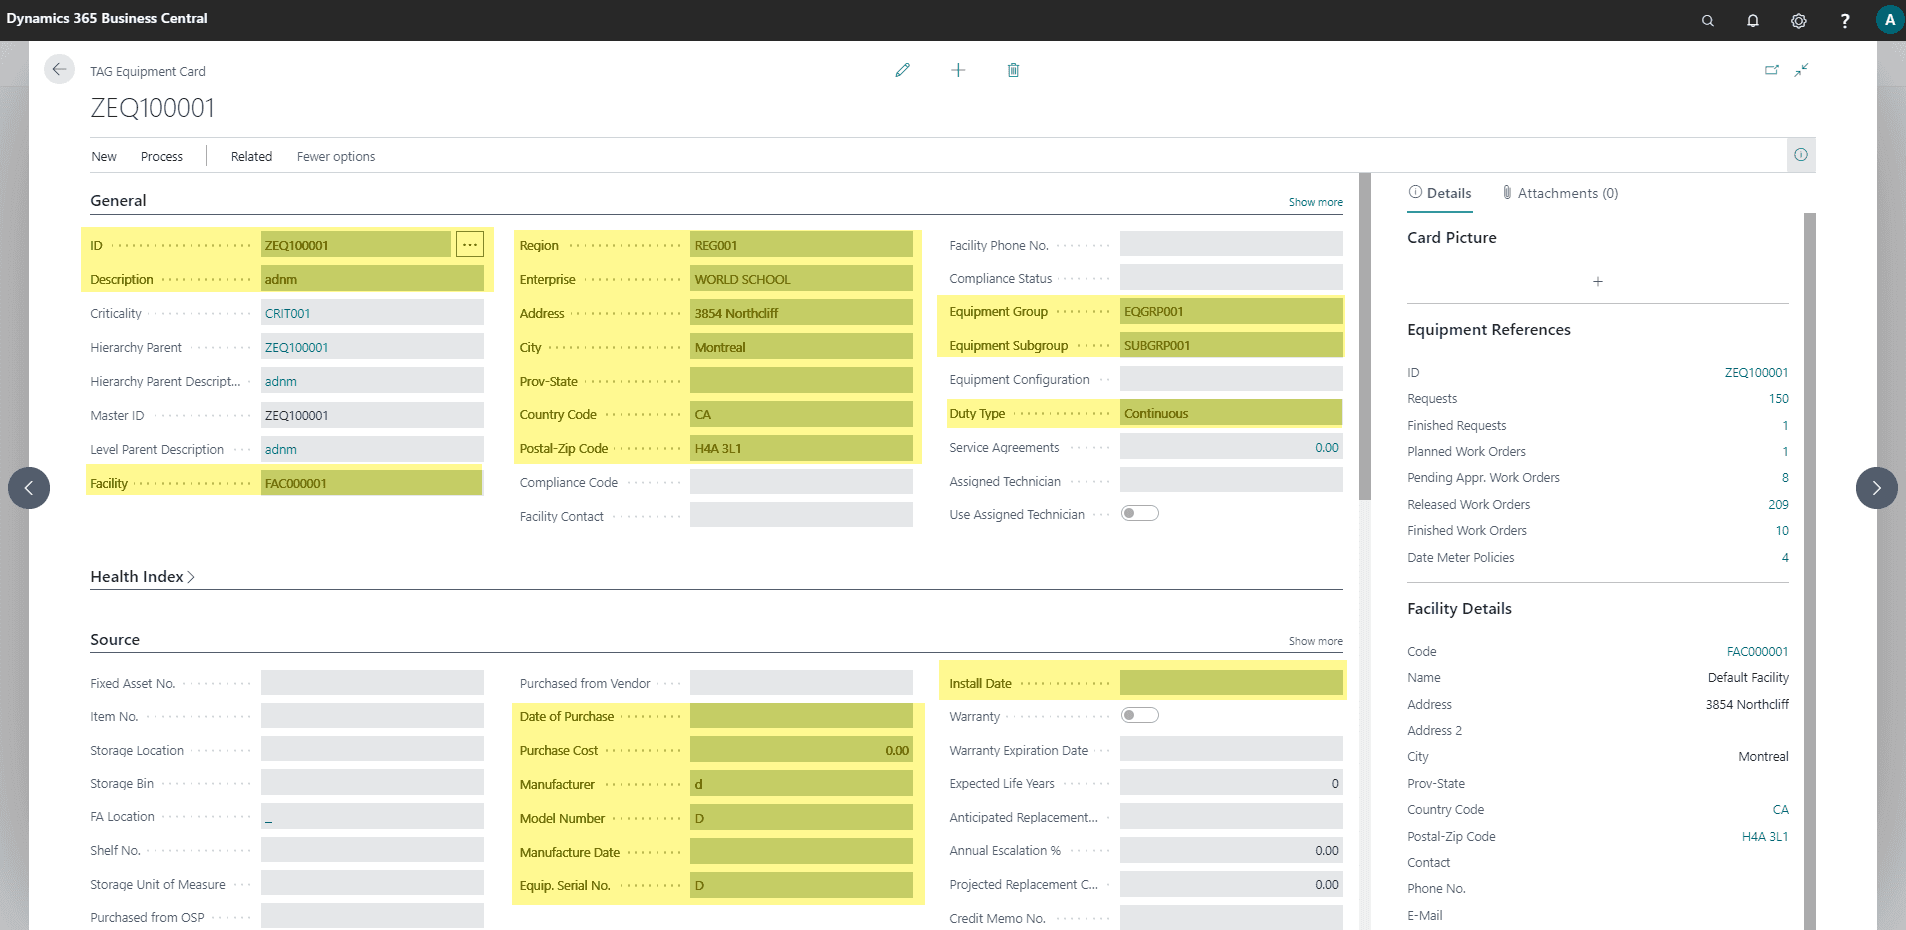The width and height of the screenshot is (1906, 930).
Task: Delete record with trash icon
Action: (1013, 70)
